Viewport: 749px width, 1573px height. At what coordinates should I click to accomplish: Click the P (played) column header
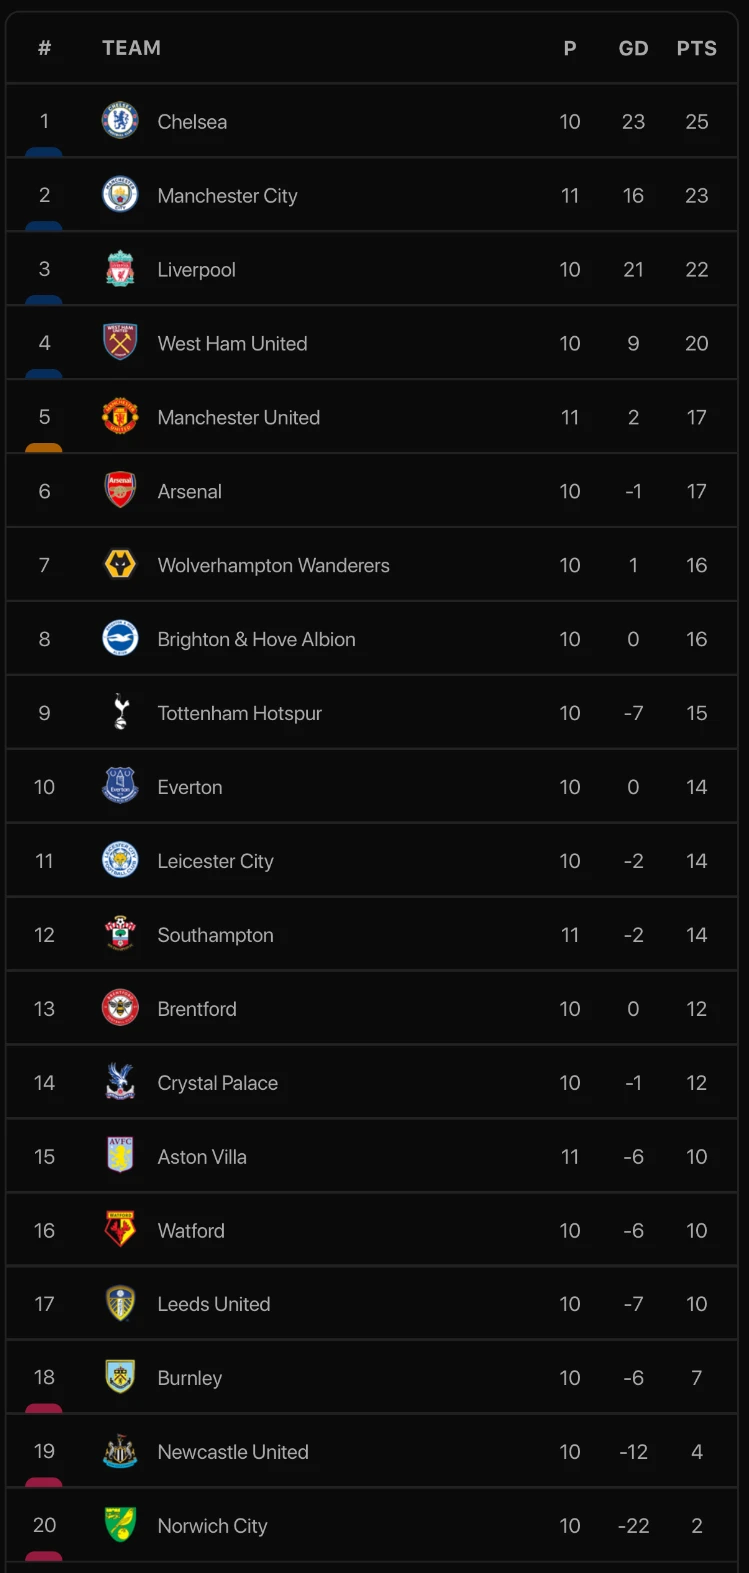[570, 48]
